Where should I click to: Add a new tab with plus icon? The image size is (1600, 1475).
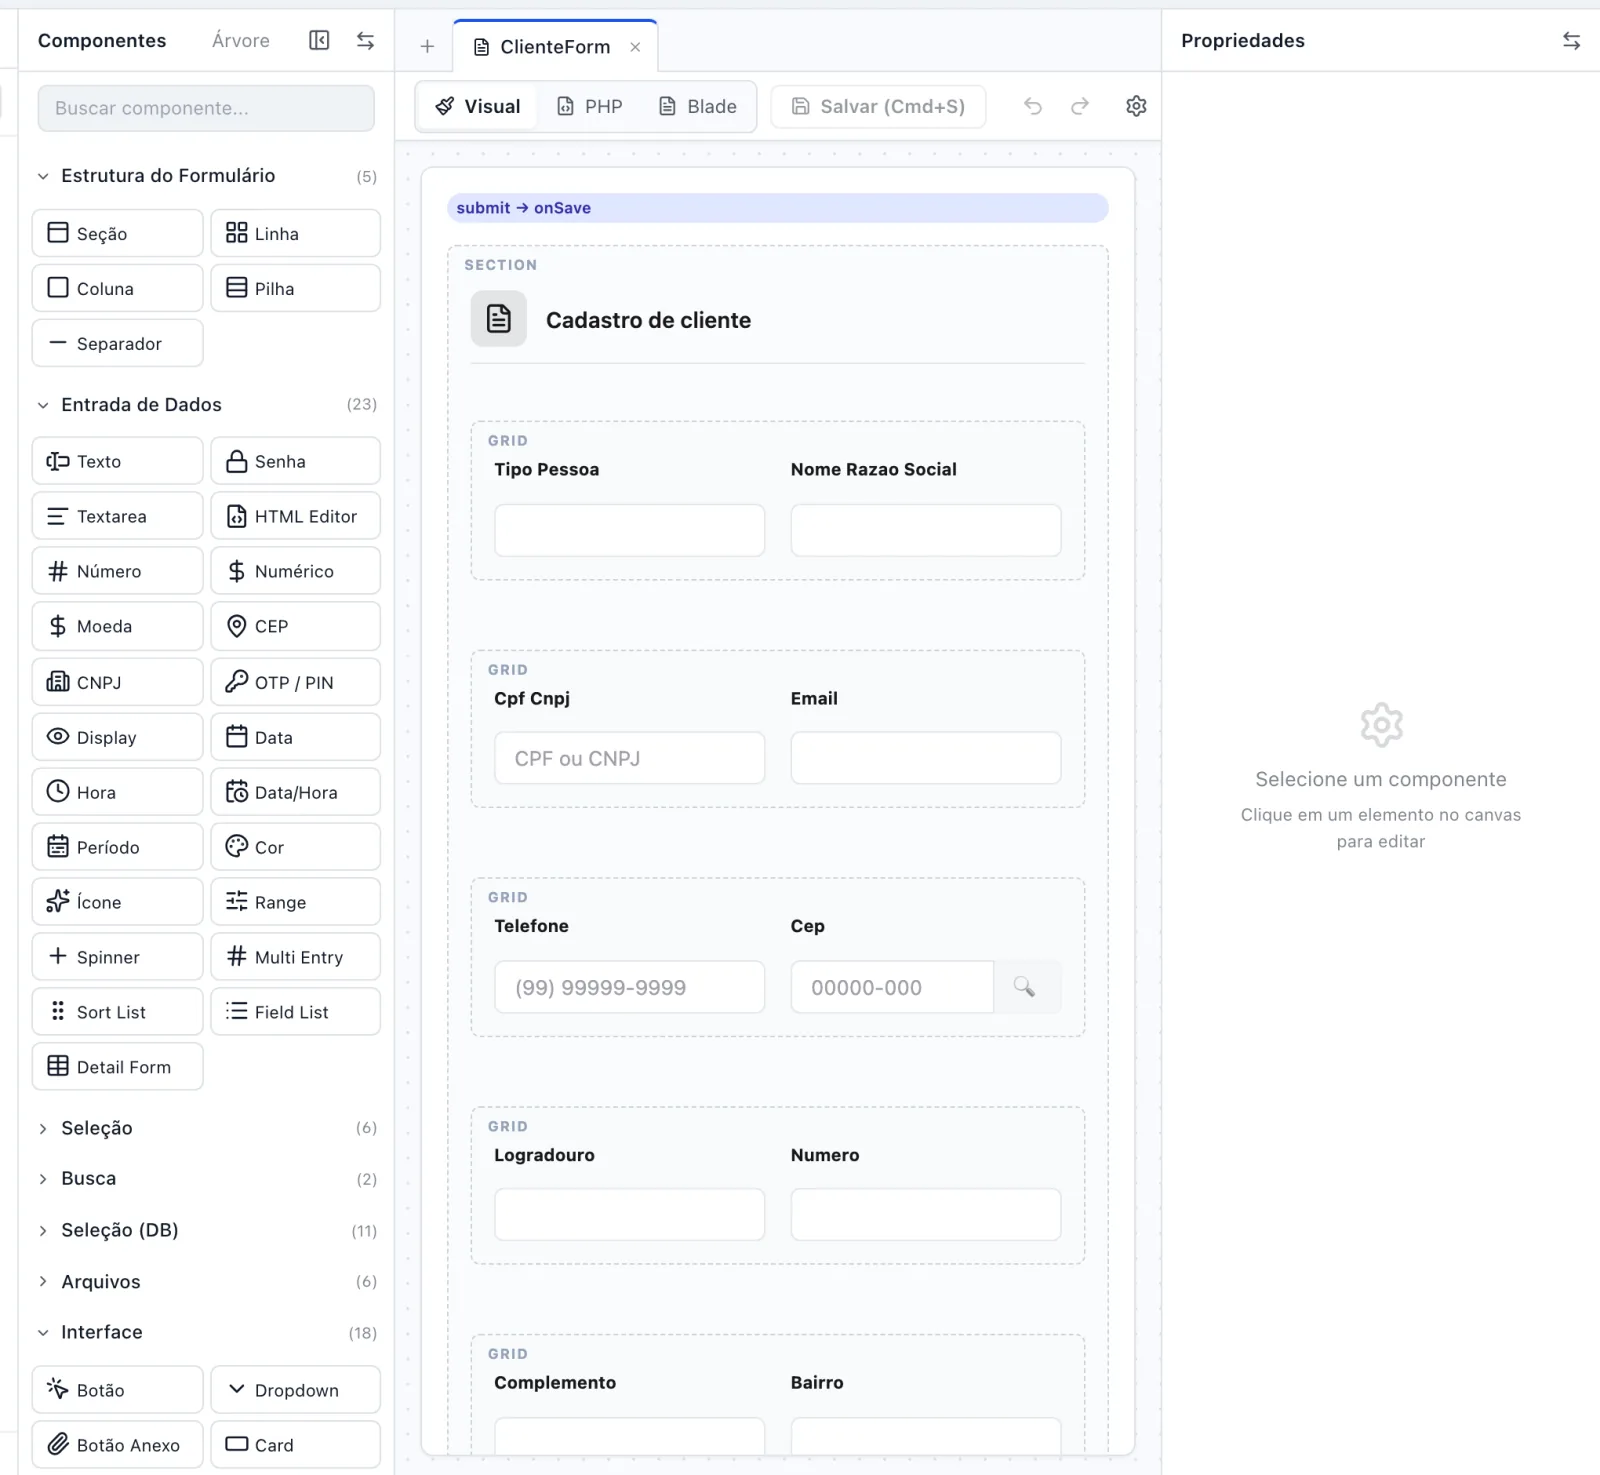[427, 46]
